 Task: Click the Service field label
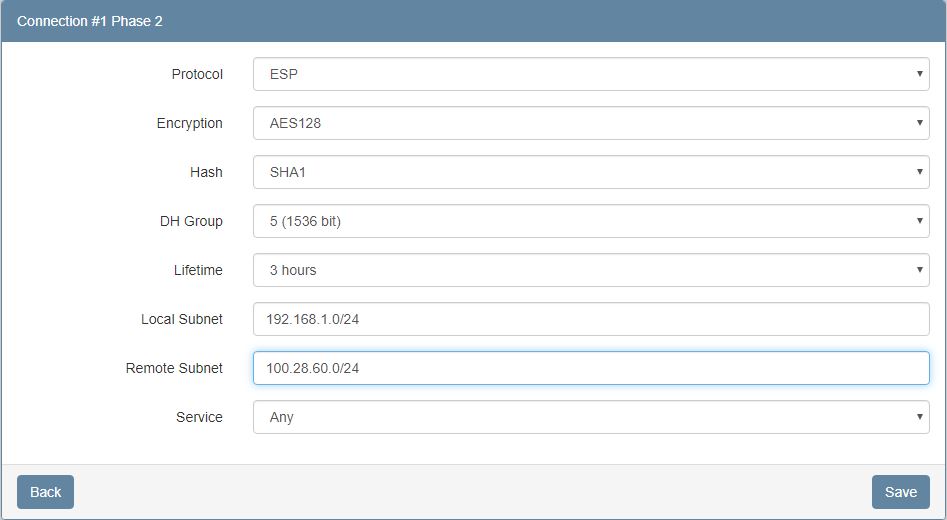[199, 417]
